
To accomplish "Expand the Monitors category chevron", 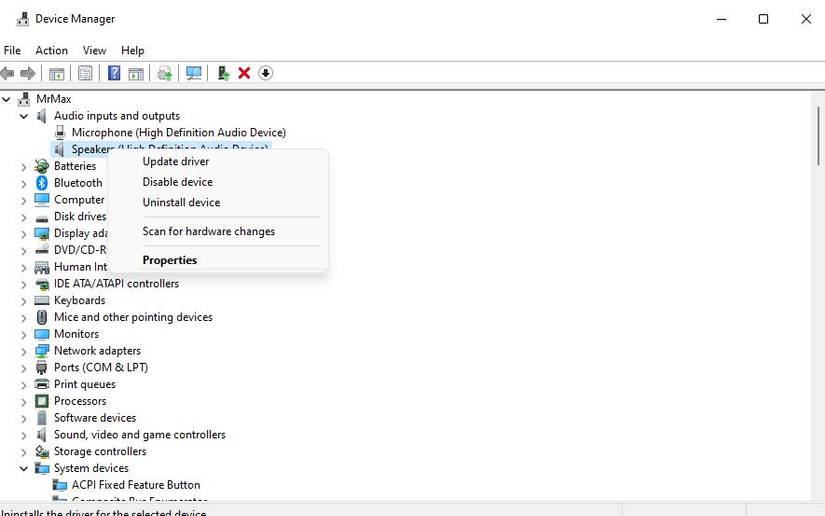I will (24, 335).
